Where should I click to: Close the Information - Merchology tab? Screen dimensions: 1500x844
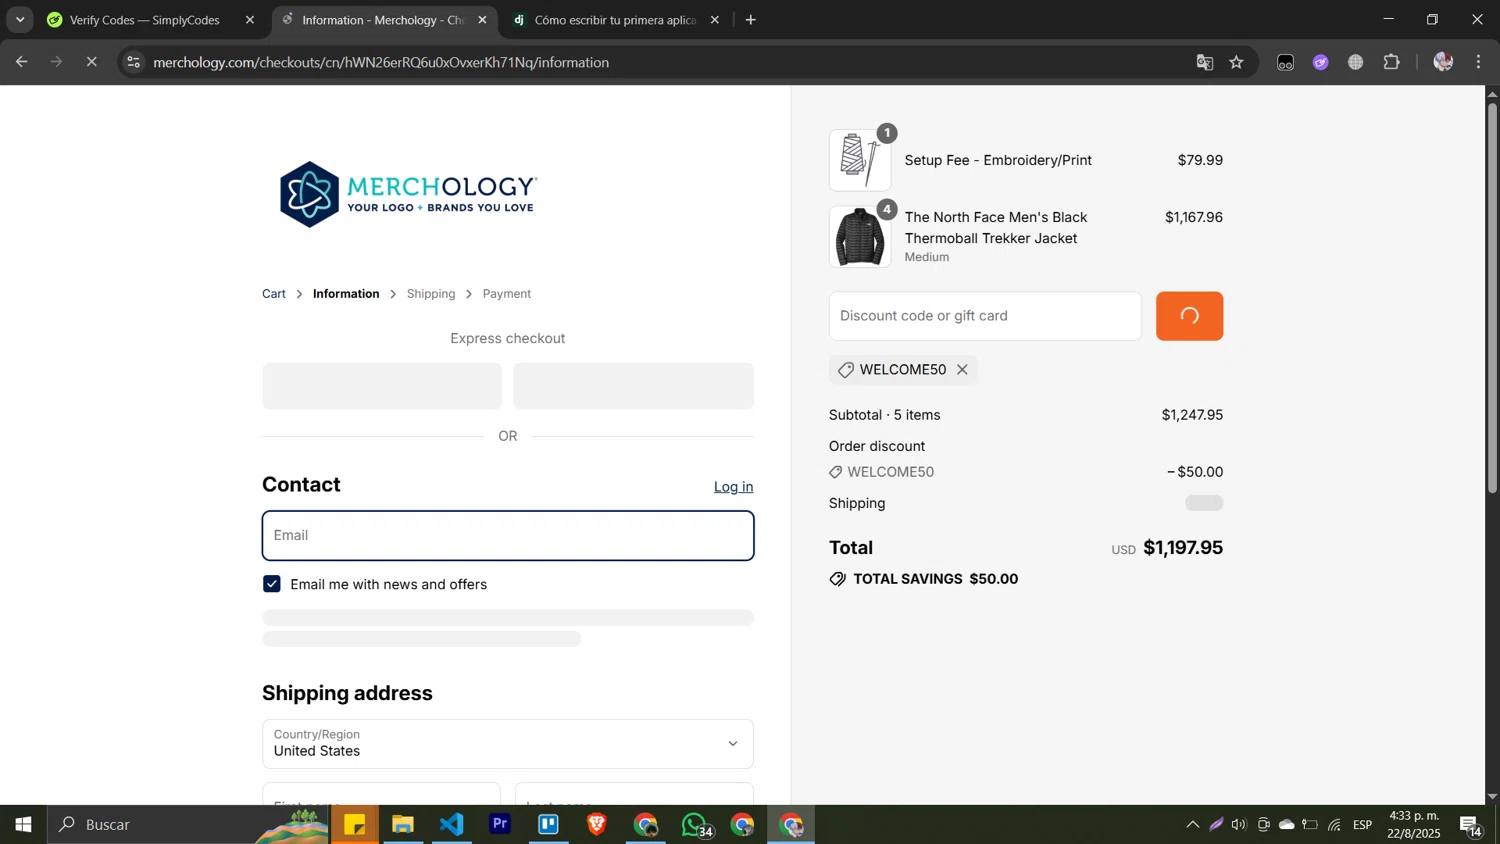[x=482, y=20]
